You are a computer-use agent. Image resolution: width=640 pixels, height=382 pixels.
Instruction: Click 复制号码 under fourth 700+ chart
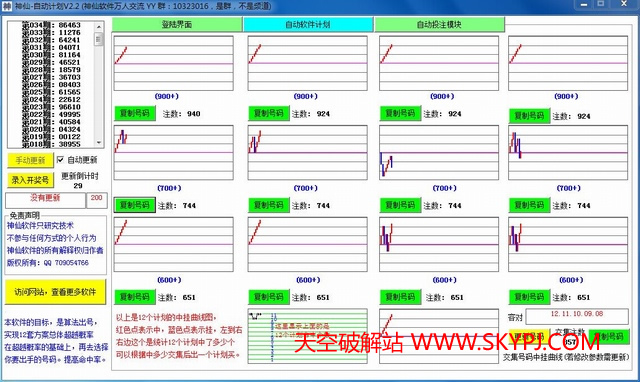(529, 205)
